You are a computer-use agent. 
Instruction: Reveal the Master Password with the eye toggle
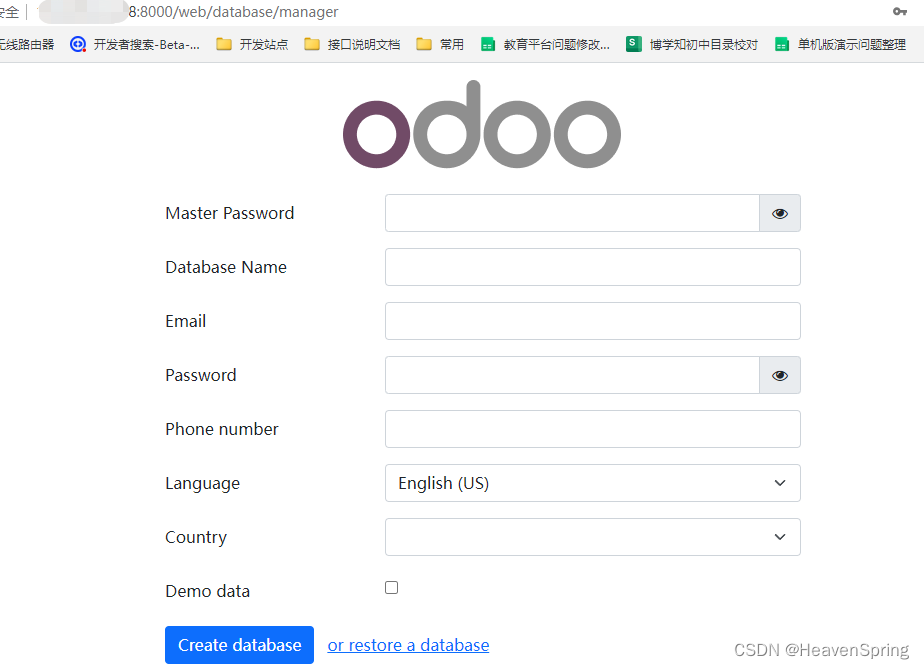click(779, 213)
